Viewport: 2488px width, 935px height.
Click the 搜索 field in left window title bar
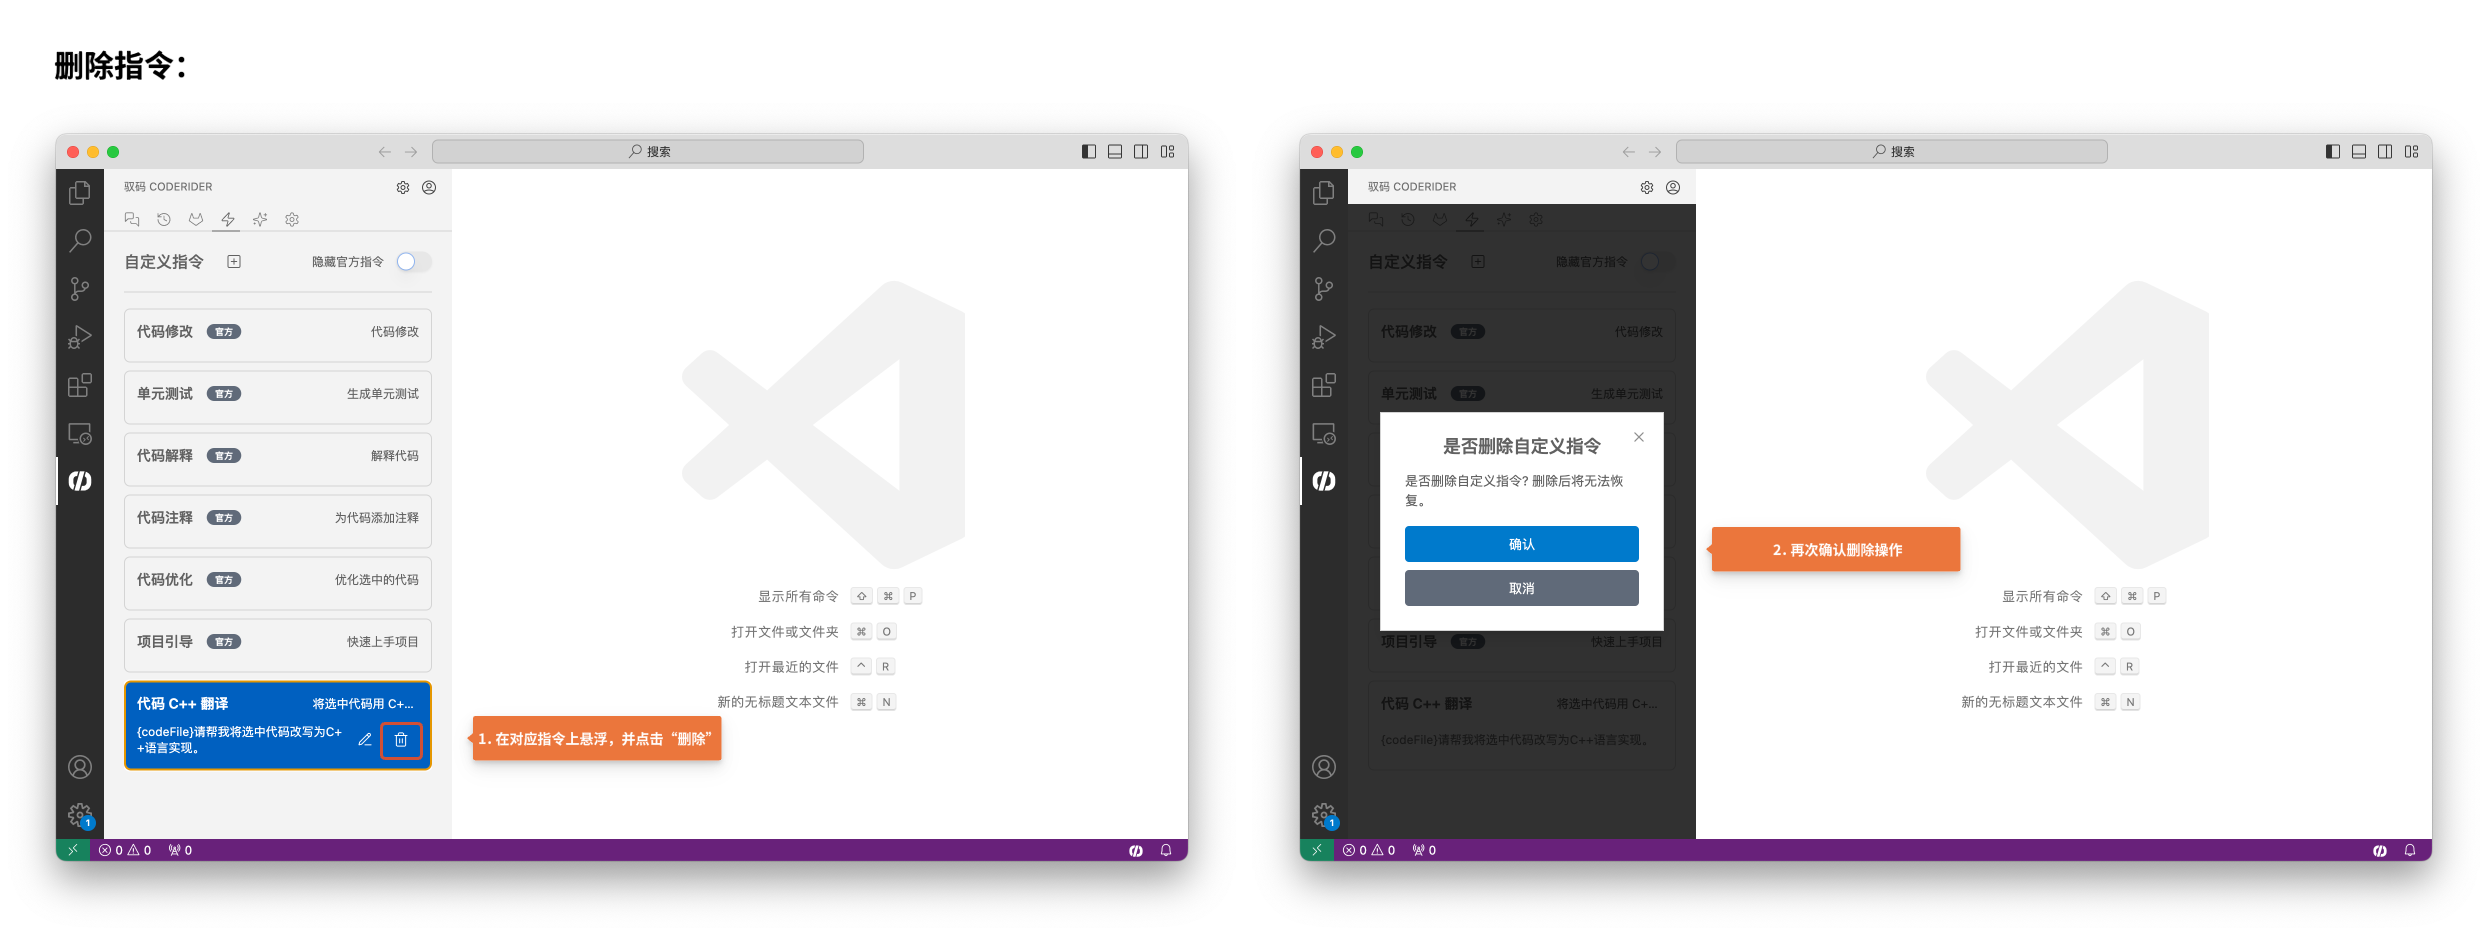point(648,152)
